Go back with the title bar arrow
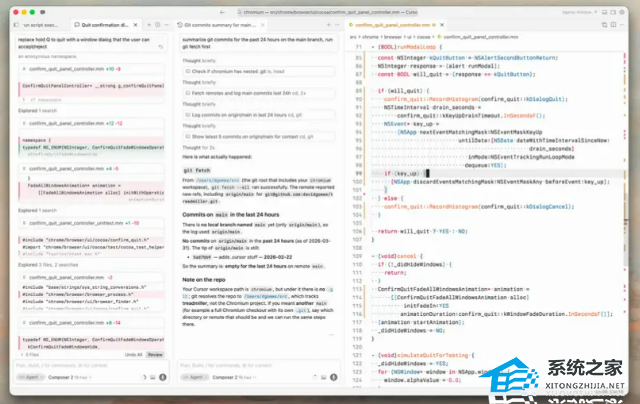 (222, 12)
